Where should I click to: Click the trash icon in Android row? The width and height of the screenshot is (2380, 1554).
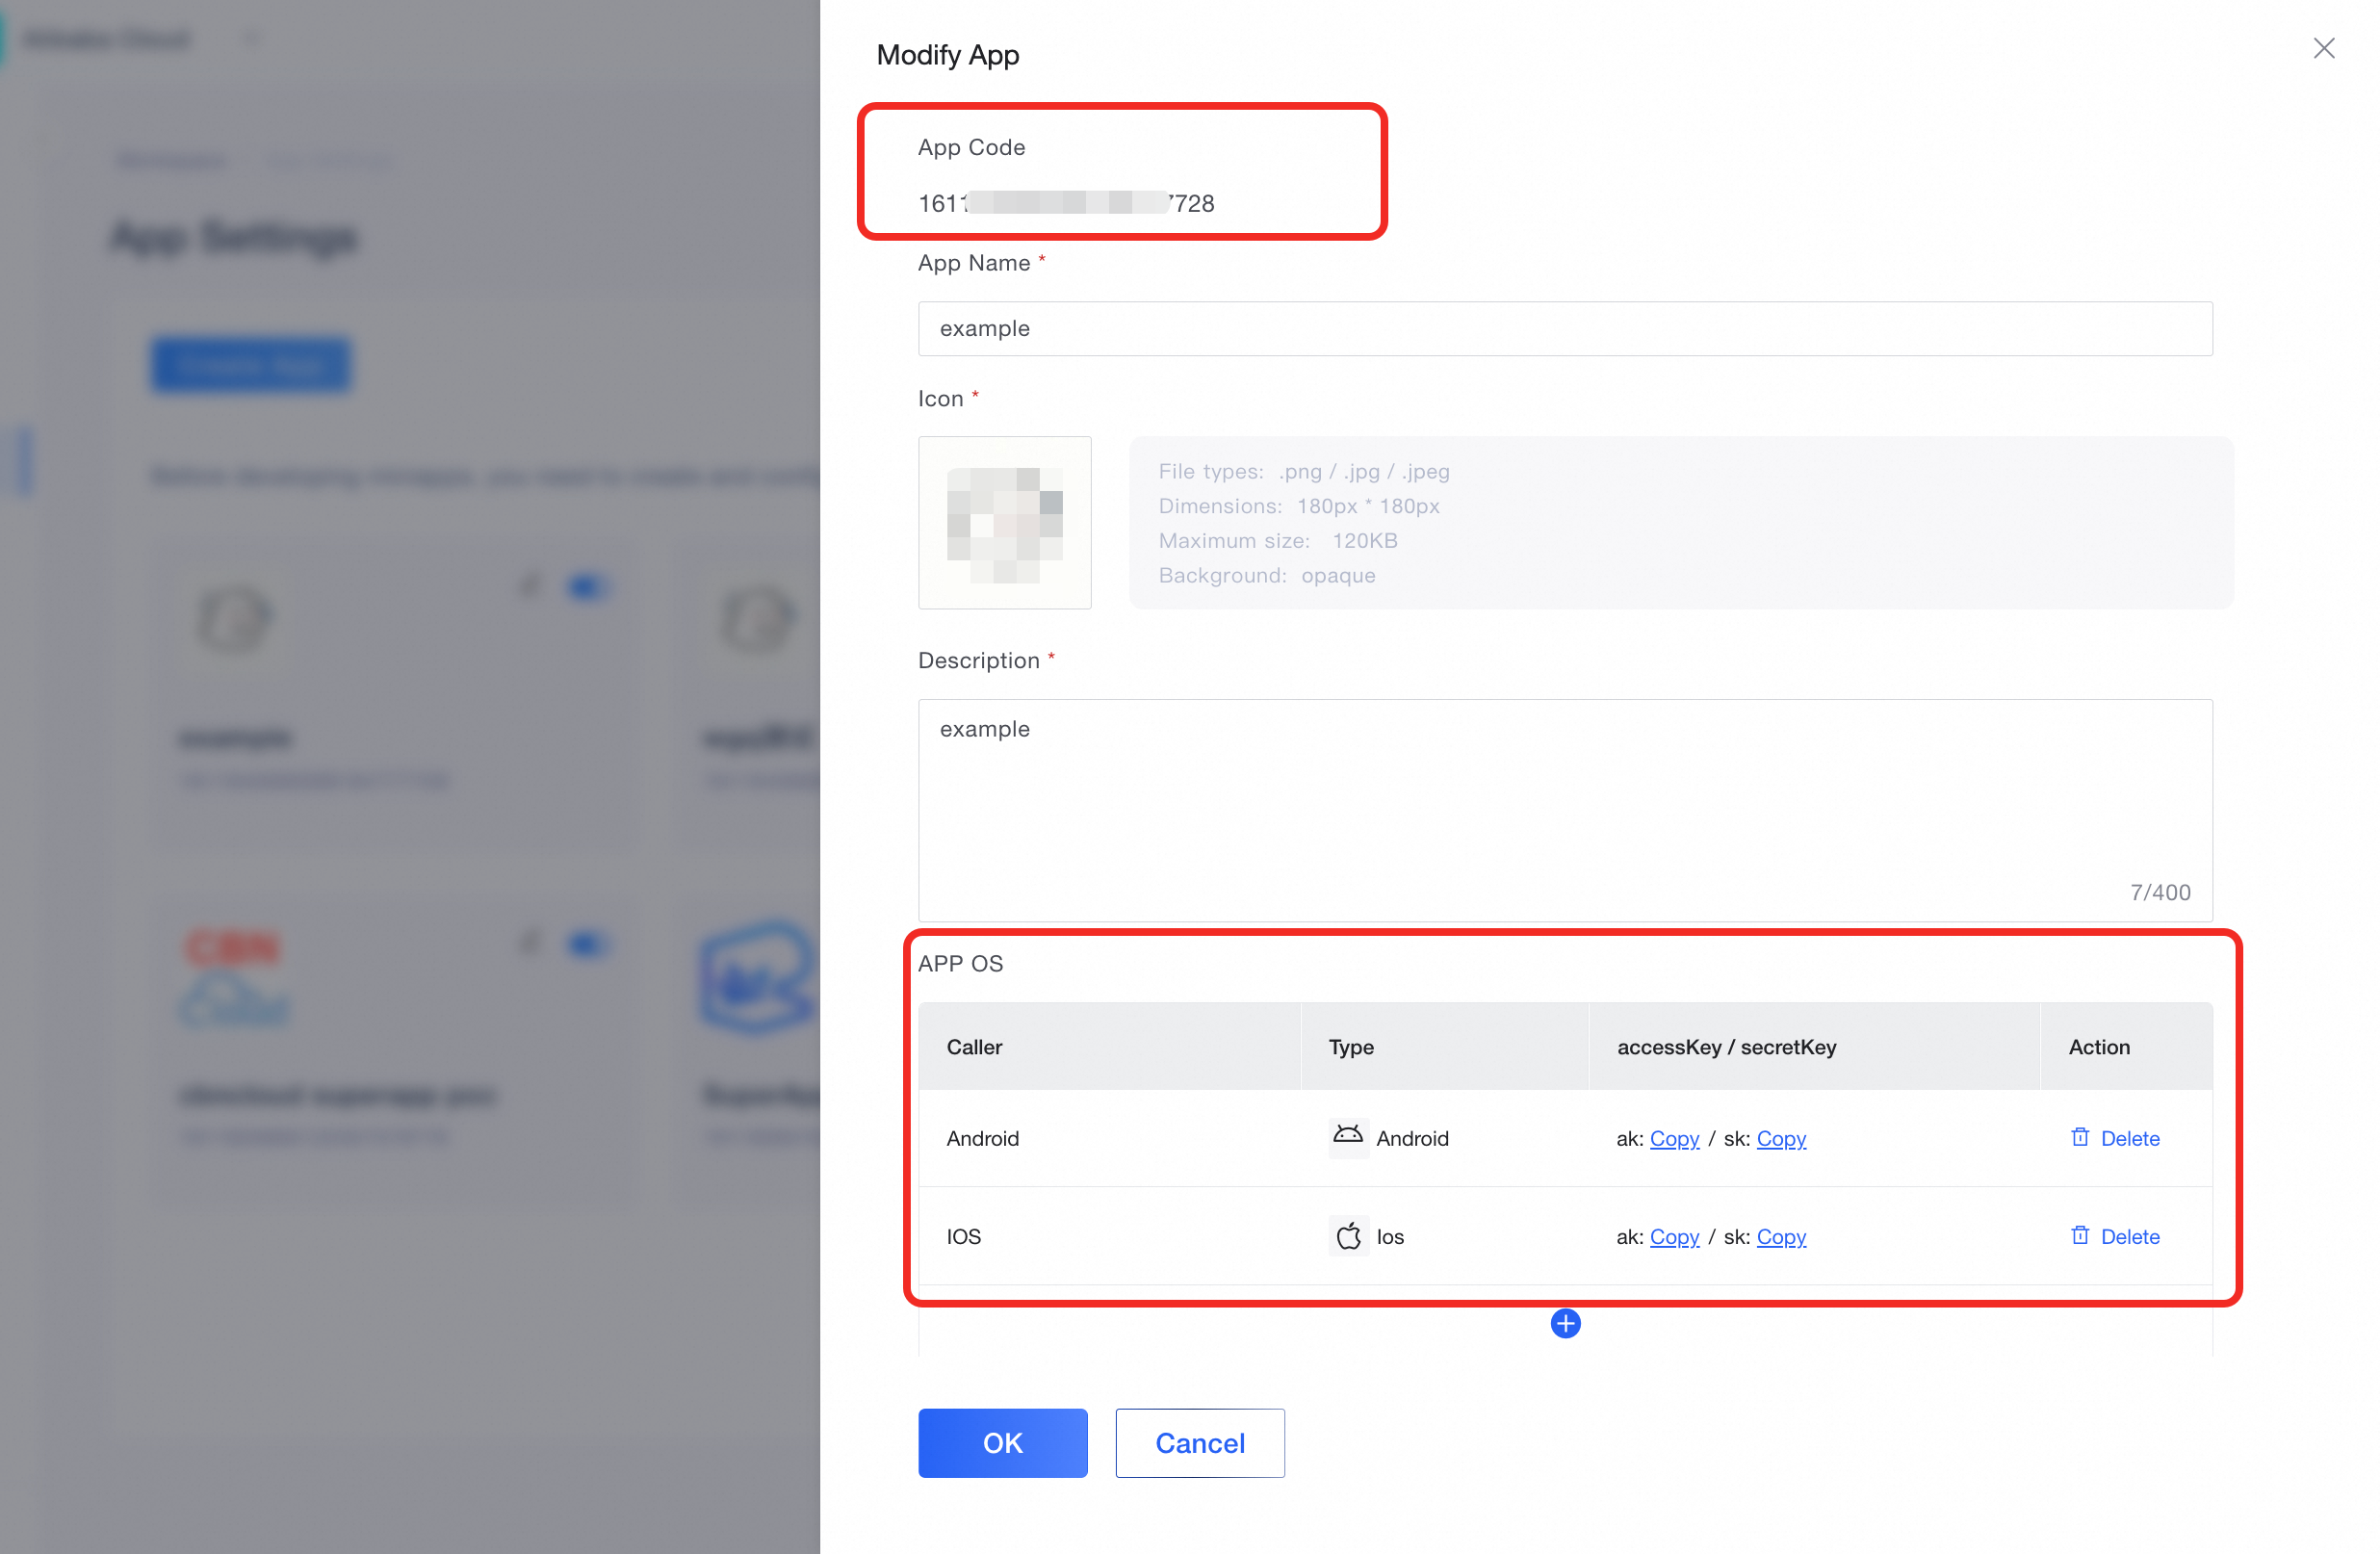pyautogui.click(x=2080, y=1137)
